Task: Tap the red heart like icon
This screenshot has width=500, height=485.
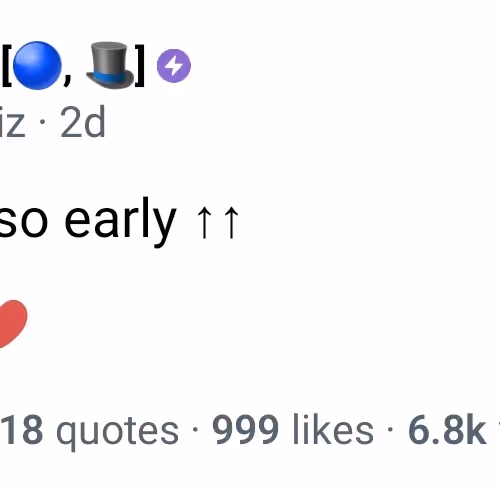Action: [12, 324]
